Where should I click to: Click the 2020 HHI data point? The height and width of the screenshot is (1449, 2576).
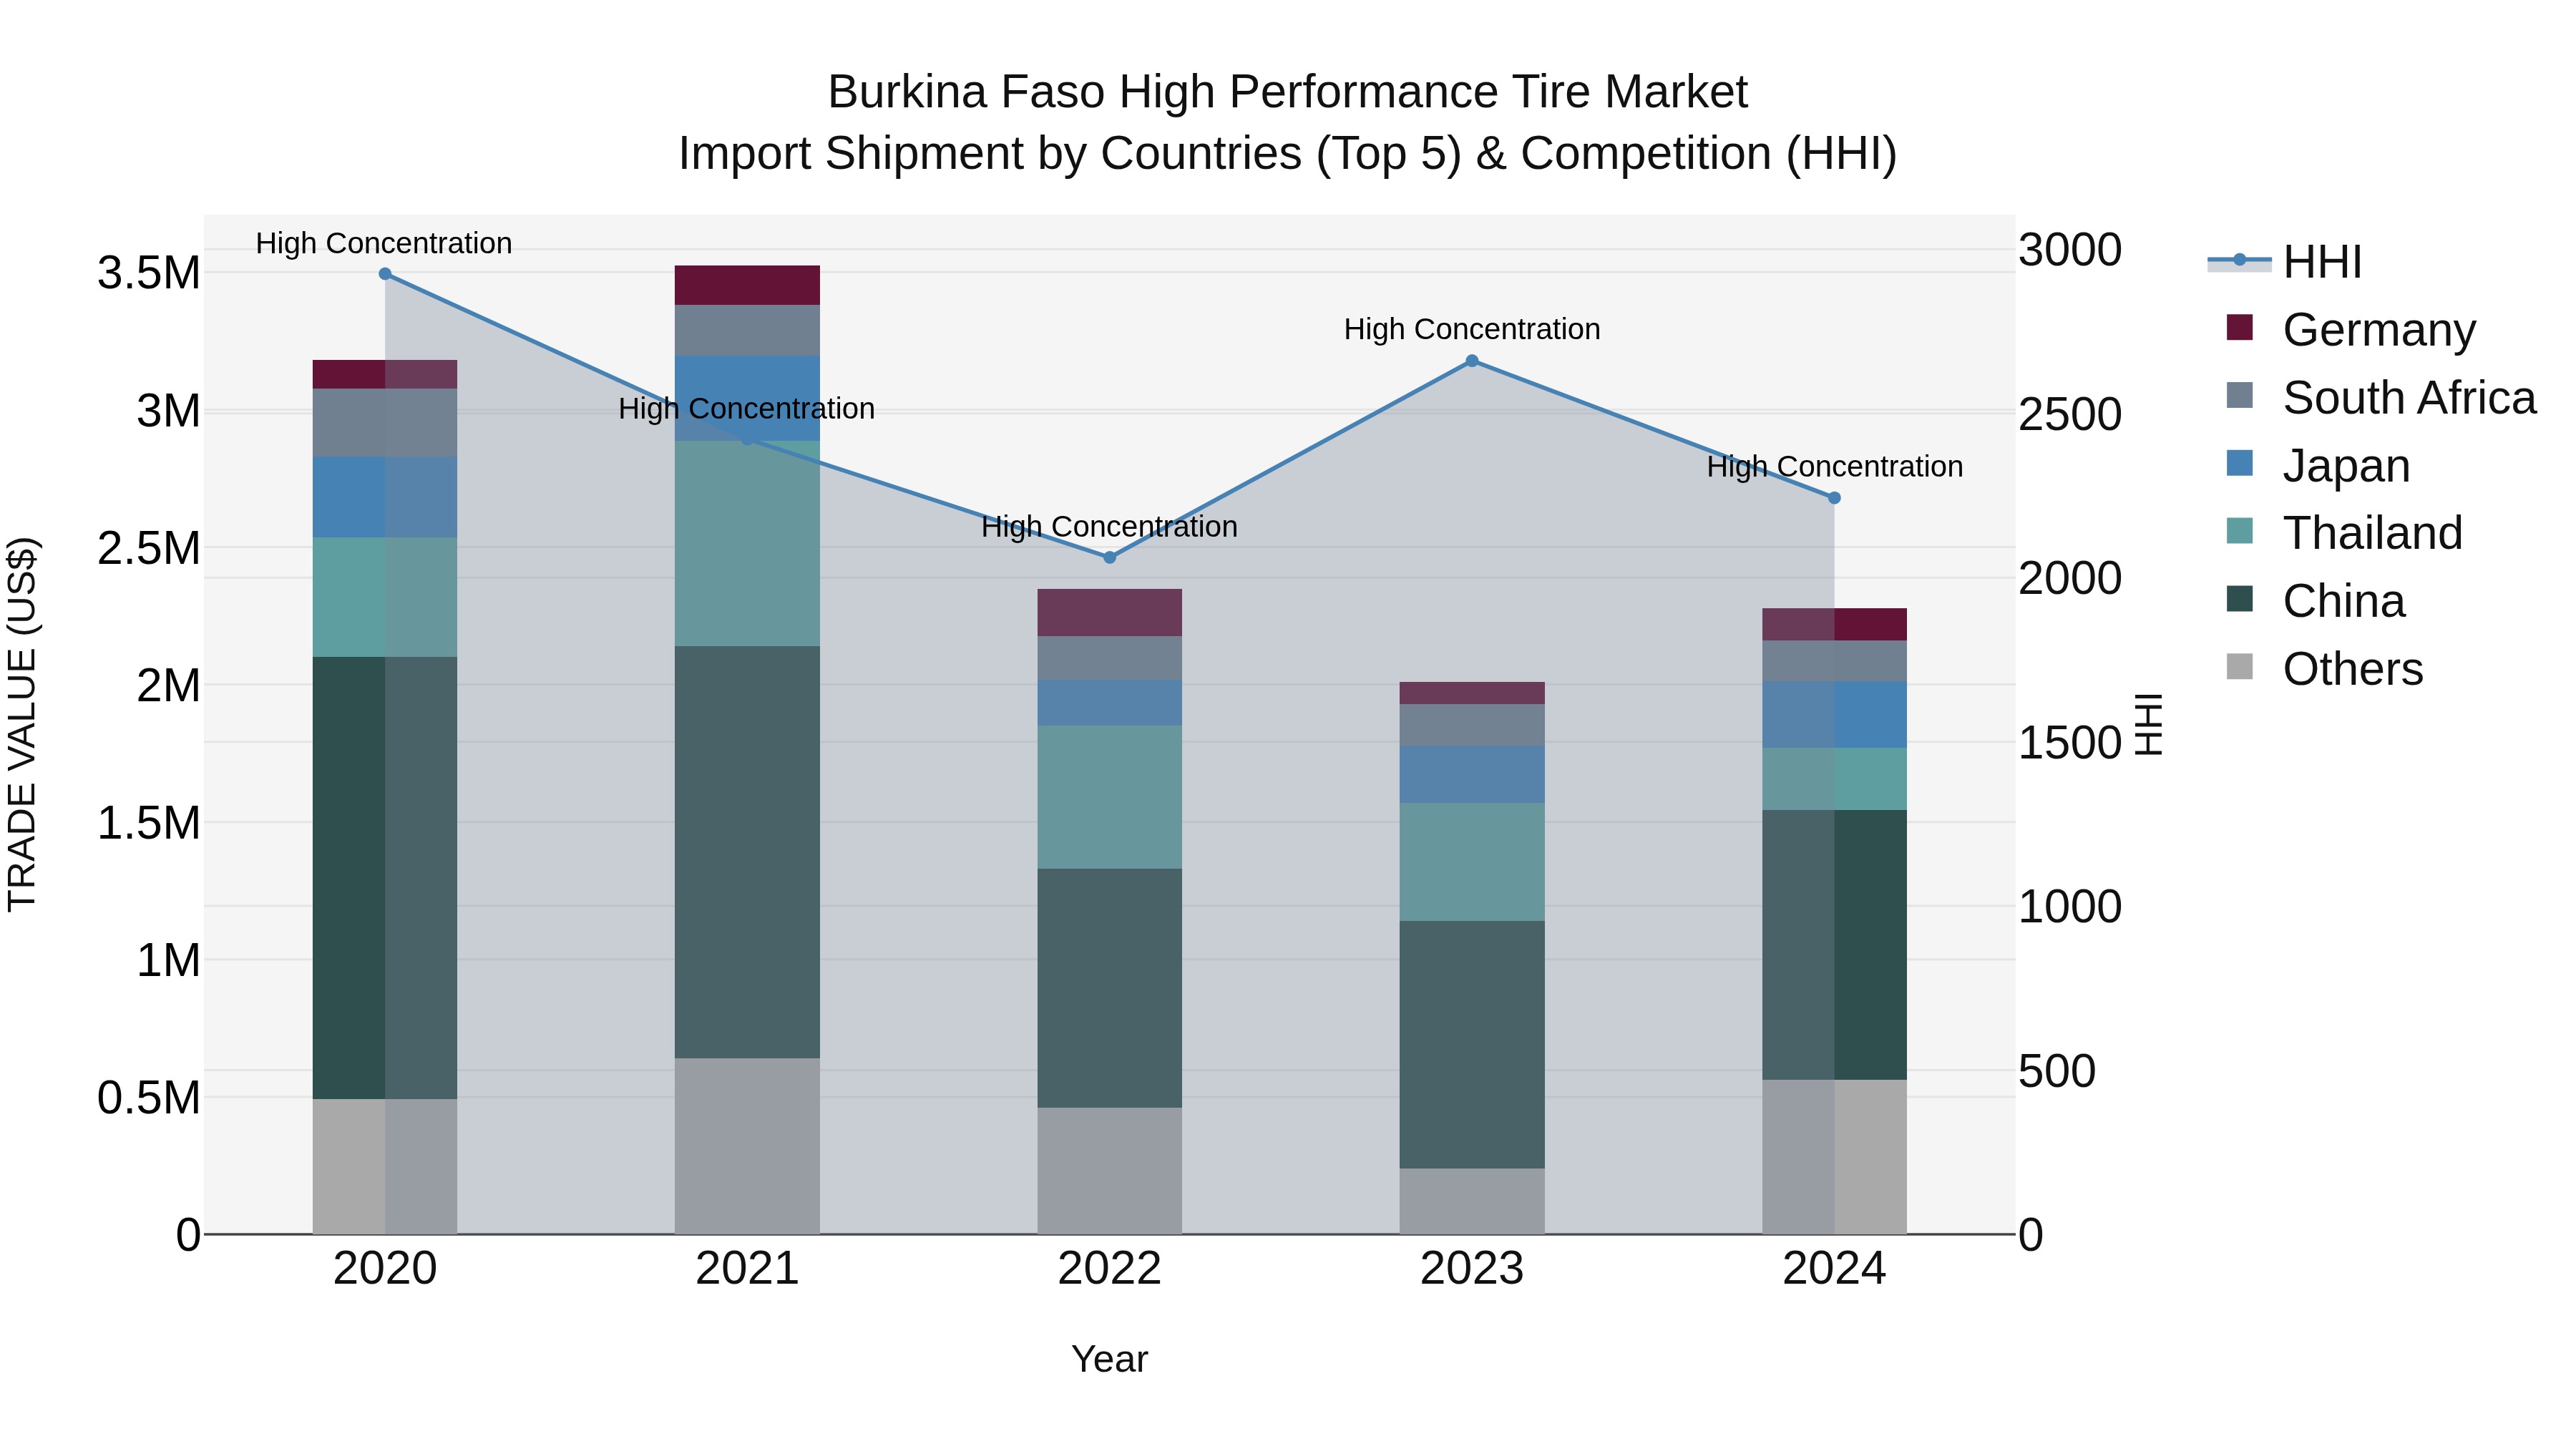385,274
